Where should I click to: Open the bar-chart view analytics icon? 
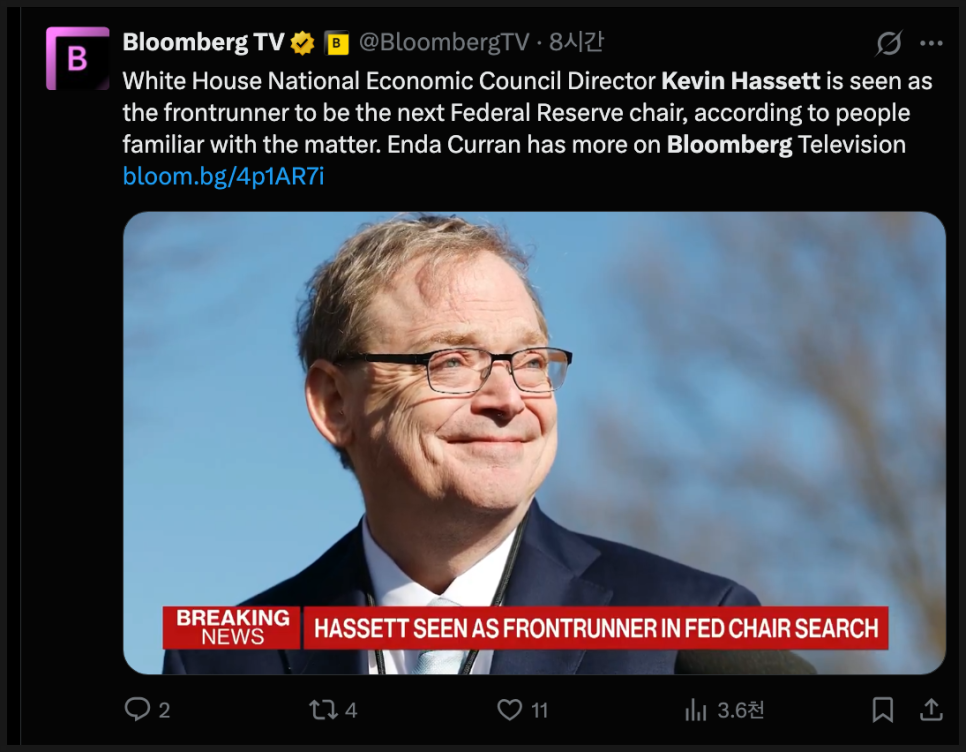pos(695,710)
